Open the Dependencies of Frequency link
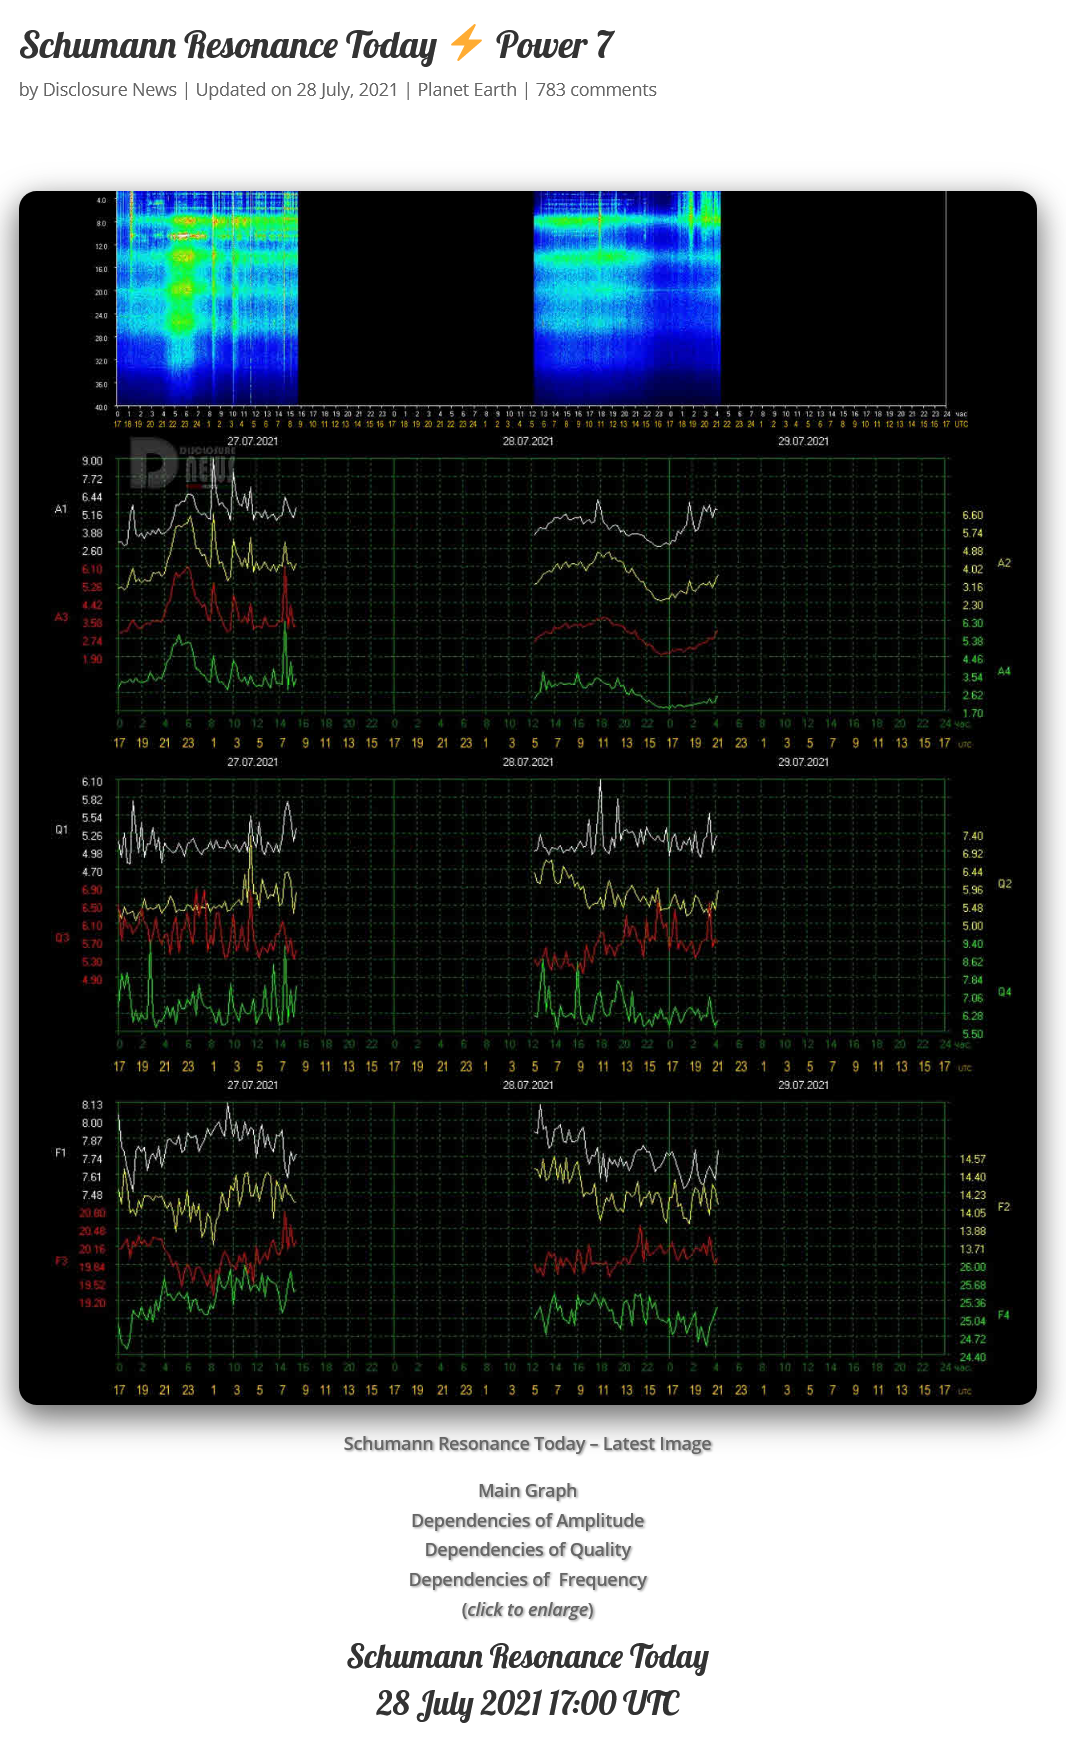 (x=528, y=1580)
